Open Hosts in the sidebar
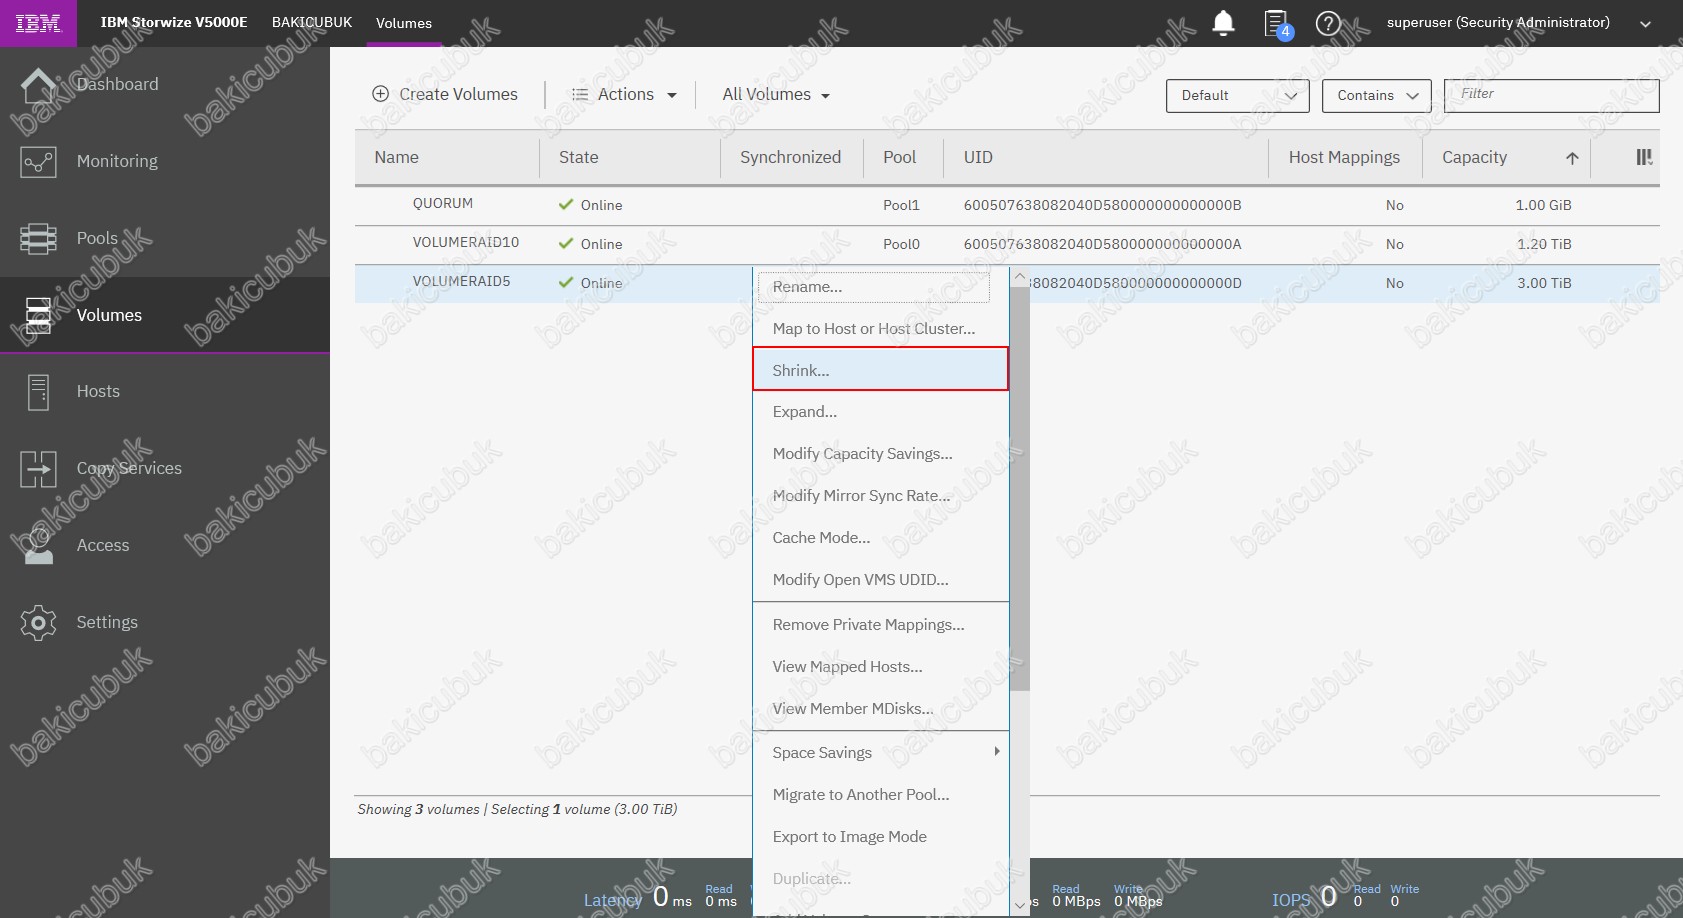Image resolution: width=1683 pixels, height=918 pixels. pos(98,392)
